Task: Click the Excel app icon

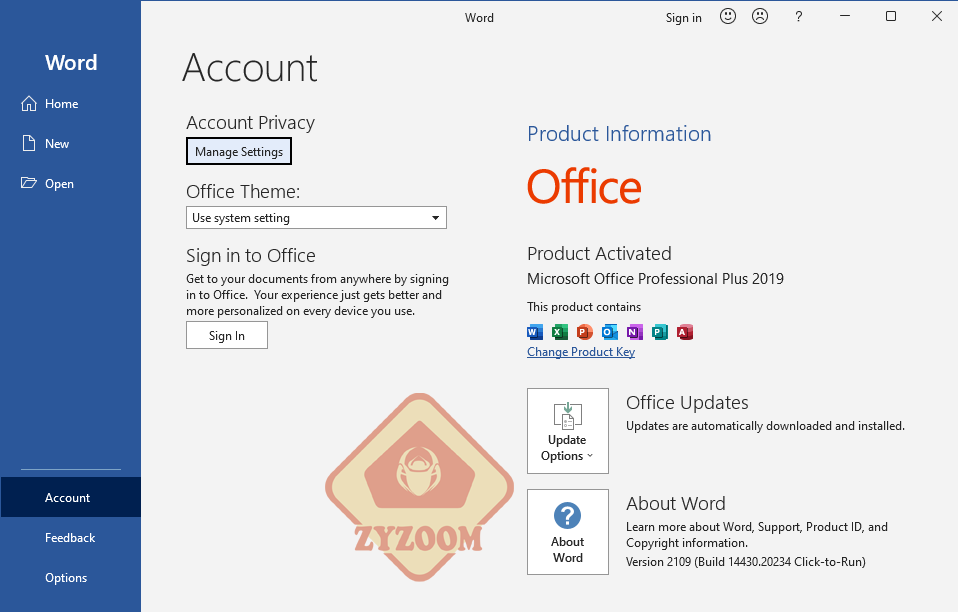Action: pos(560,332)
